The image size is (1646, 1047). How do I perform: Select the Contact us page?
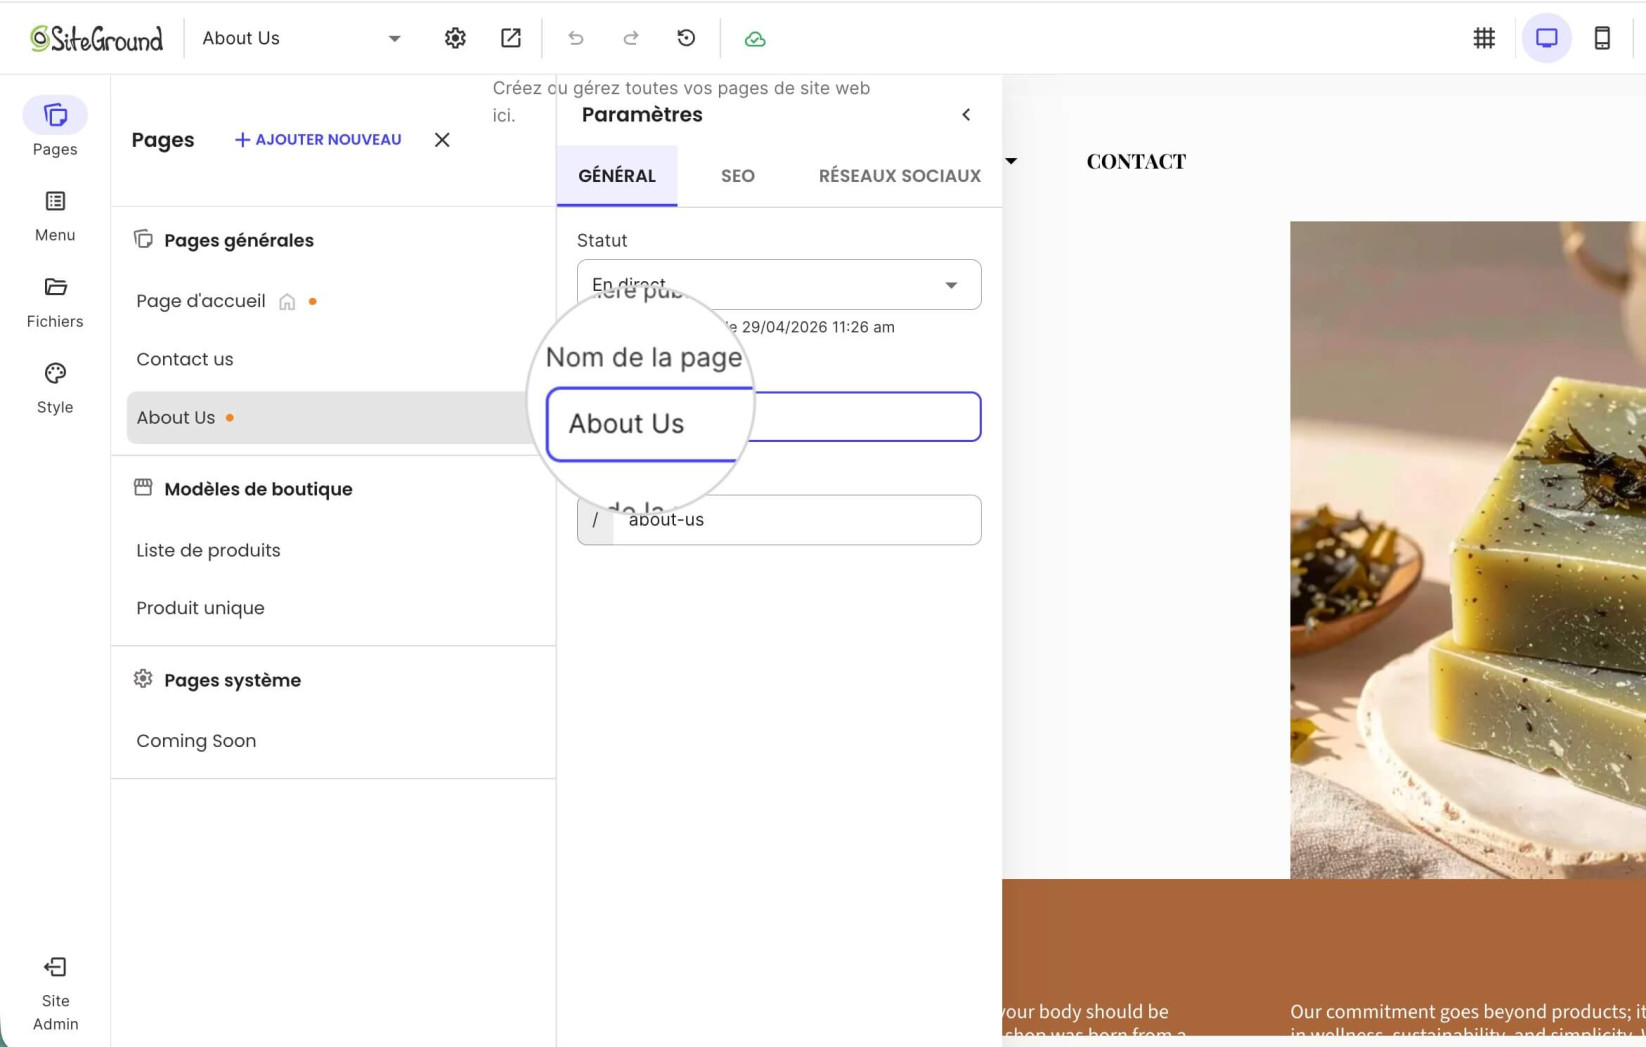[185, 359]
